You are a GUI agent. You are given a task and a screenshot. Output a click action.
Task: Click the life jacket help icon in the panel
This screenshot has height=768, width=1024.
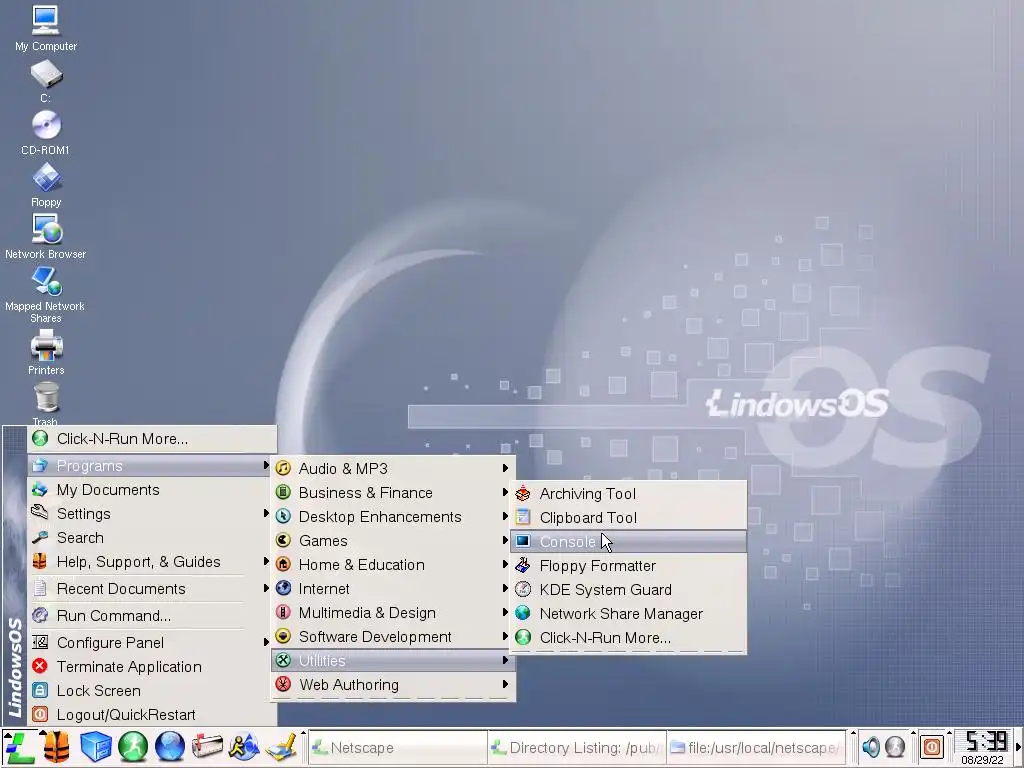(x=57, y=748)
